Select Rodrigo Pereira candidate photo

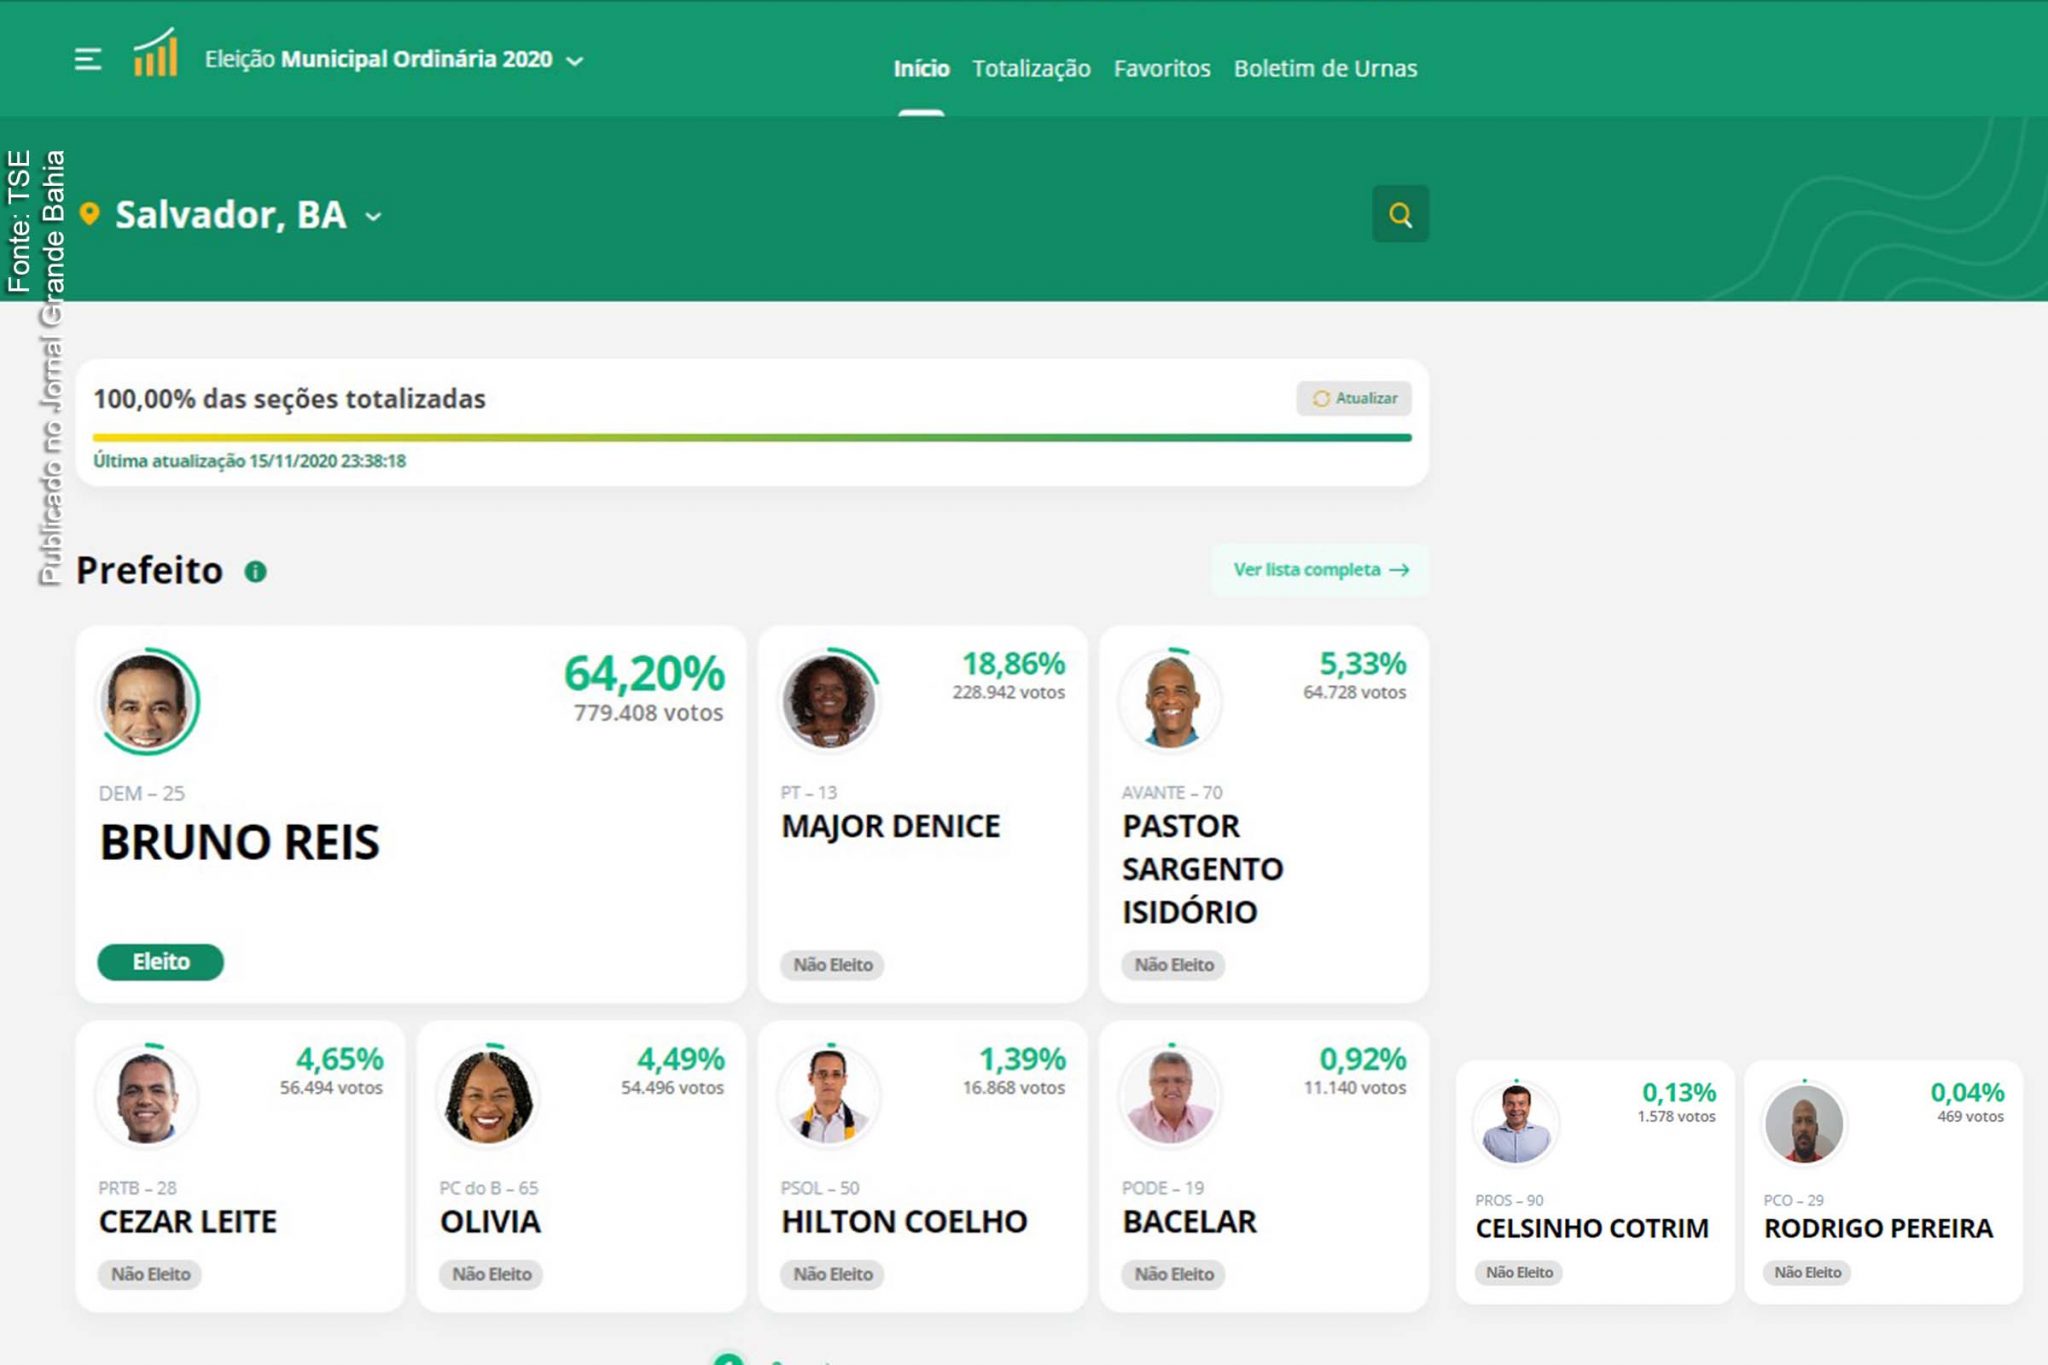point(1804,1123)
